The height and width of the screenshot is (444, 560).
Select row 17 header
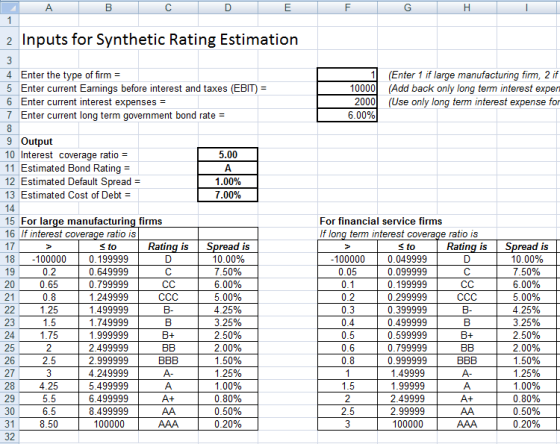click(x=9, y=246)
